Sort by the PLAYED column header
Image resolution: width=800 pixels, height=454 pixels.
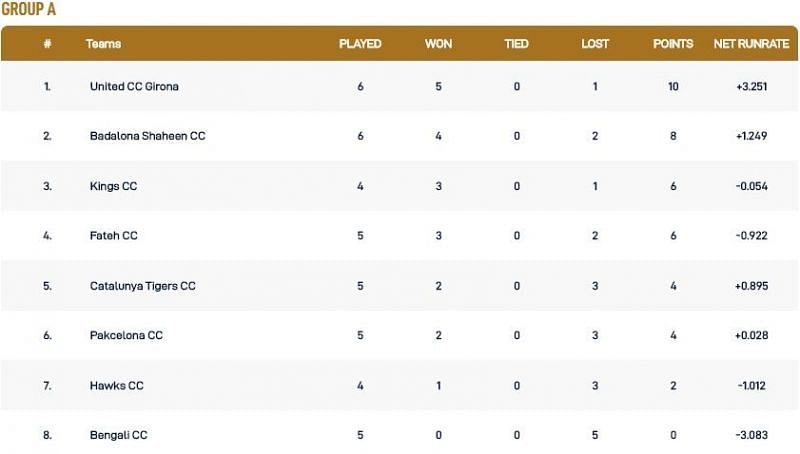coord(360,44)
